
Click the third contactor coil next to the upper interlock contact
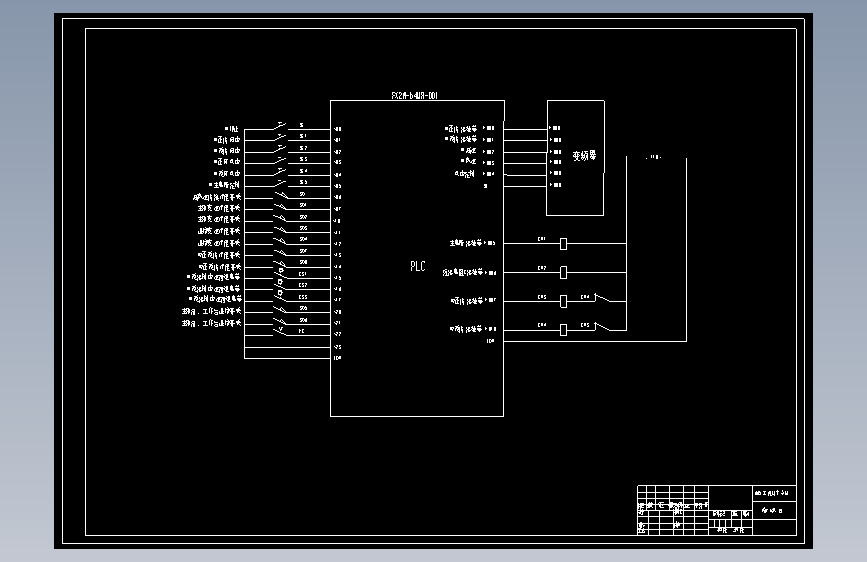click(563, 301)
